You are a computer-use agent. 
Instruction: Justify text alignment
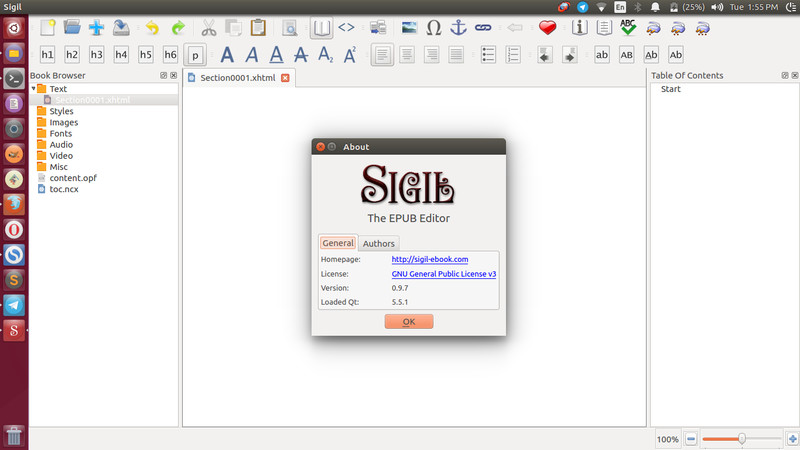(456, 55)
